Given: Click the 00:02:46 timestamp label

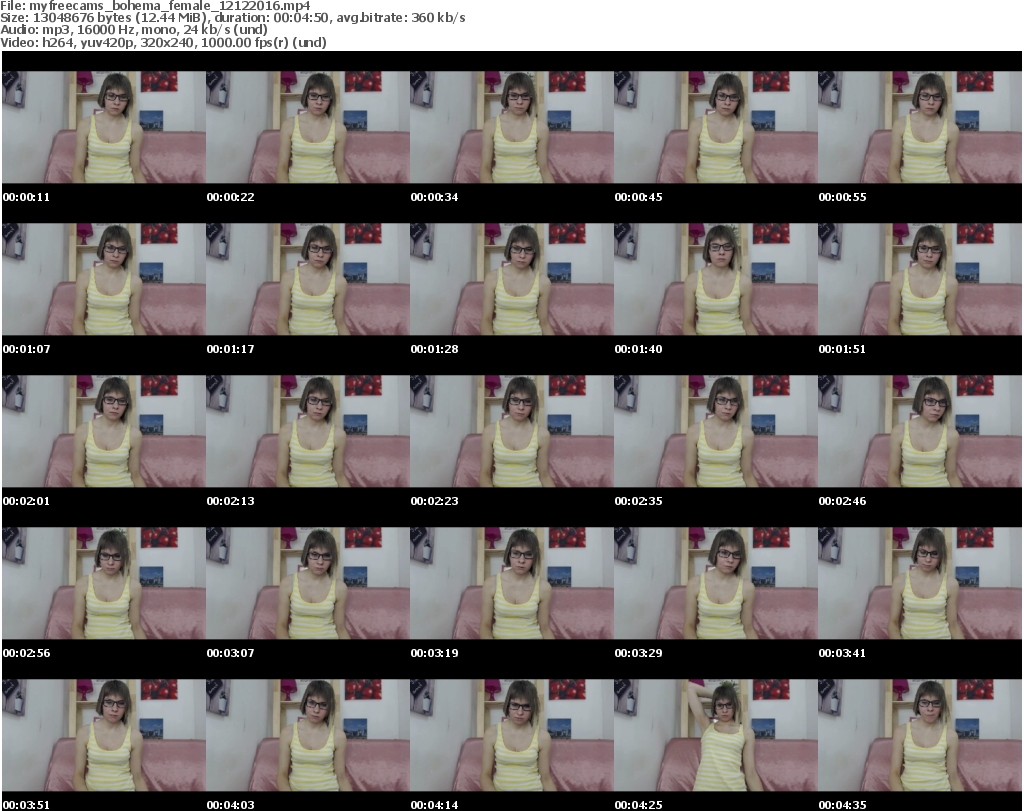Looking at the screenshot, I should pyautogui.click(x=842, y=501).
